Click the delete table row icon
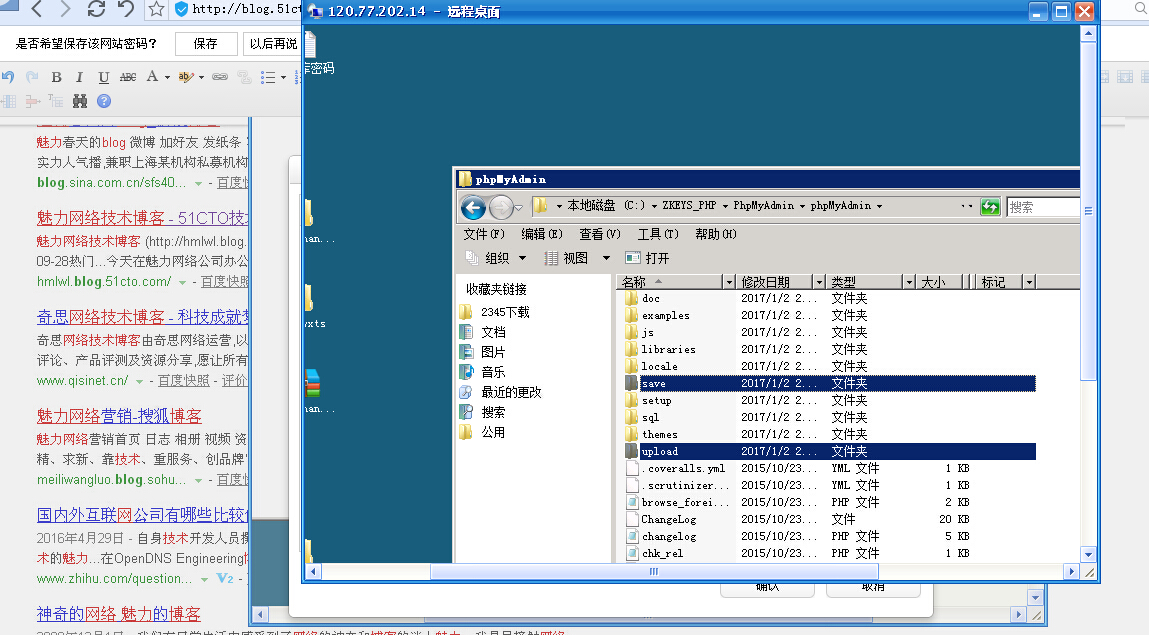Screen dimensions: 1149x635 [x=32, y=101]
